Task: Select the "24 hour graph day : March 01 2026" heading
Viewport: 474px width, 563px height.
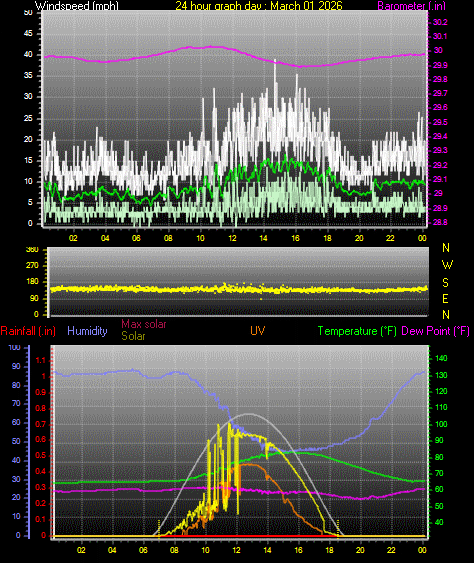Action: (x=259, y=6)
